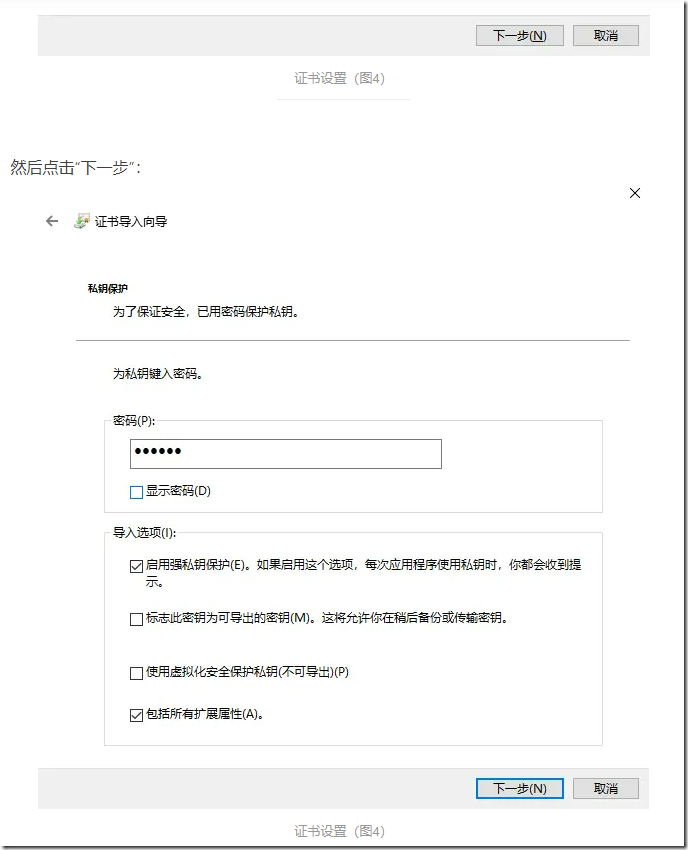Click the private key password field
Screen dimensions: 688x850
tap(286, 454)
